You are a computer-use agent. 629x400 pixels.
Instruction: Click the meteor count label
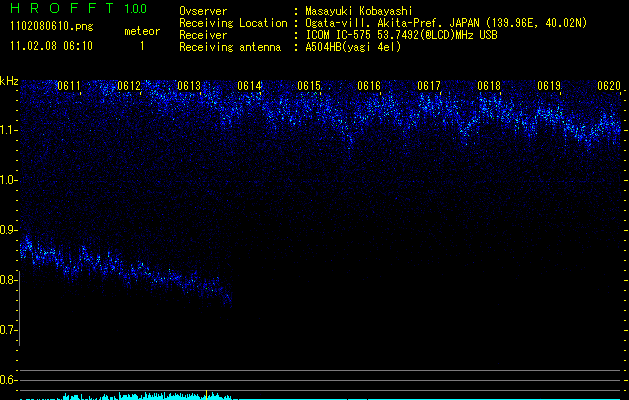[141, 31]
